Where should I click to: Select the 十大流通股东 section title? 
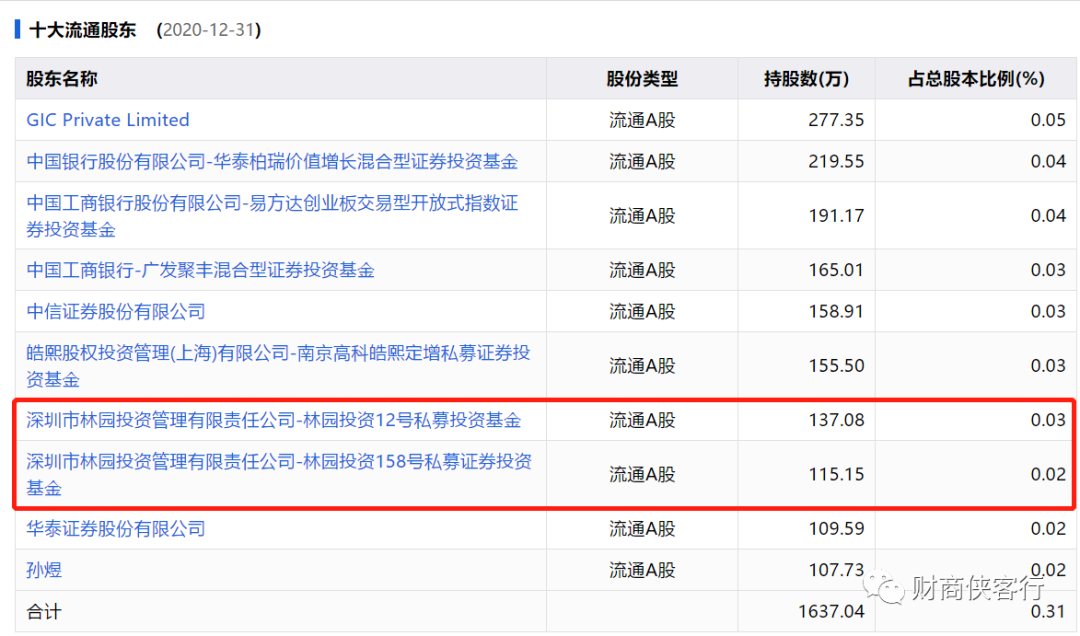tap(83, 30)
